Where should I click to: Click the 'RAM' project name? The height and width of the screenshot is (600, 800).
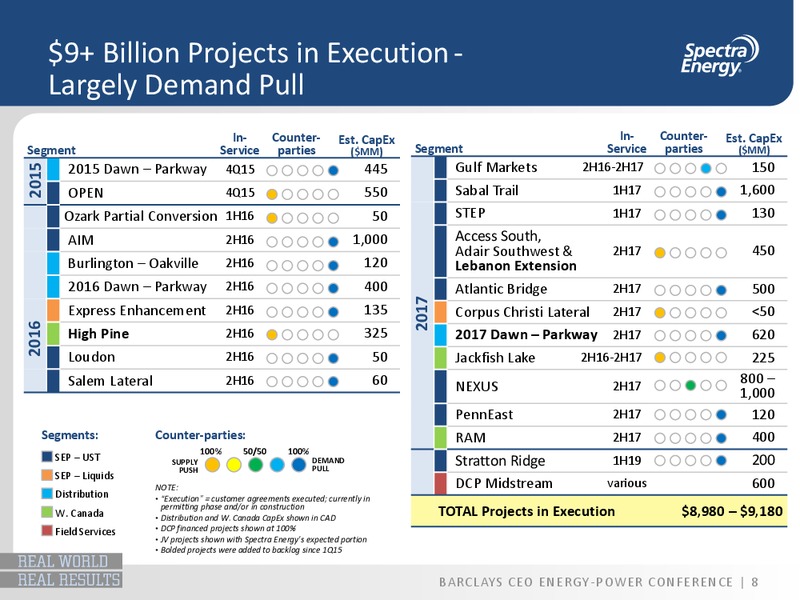tap(470, 438)
